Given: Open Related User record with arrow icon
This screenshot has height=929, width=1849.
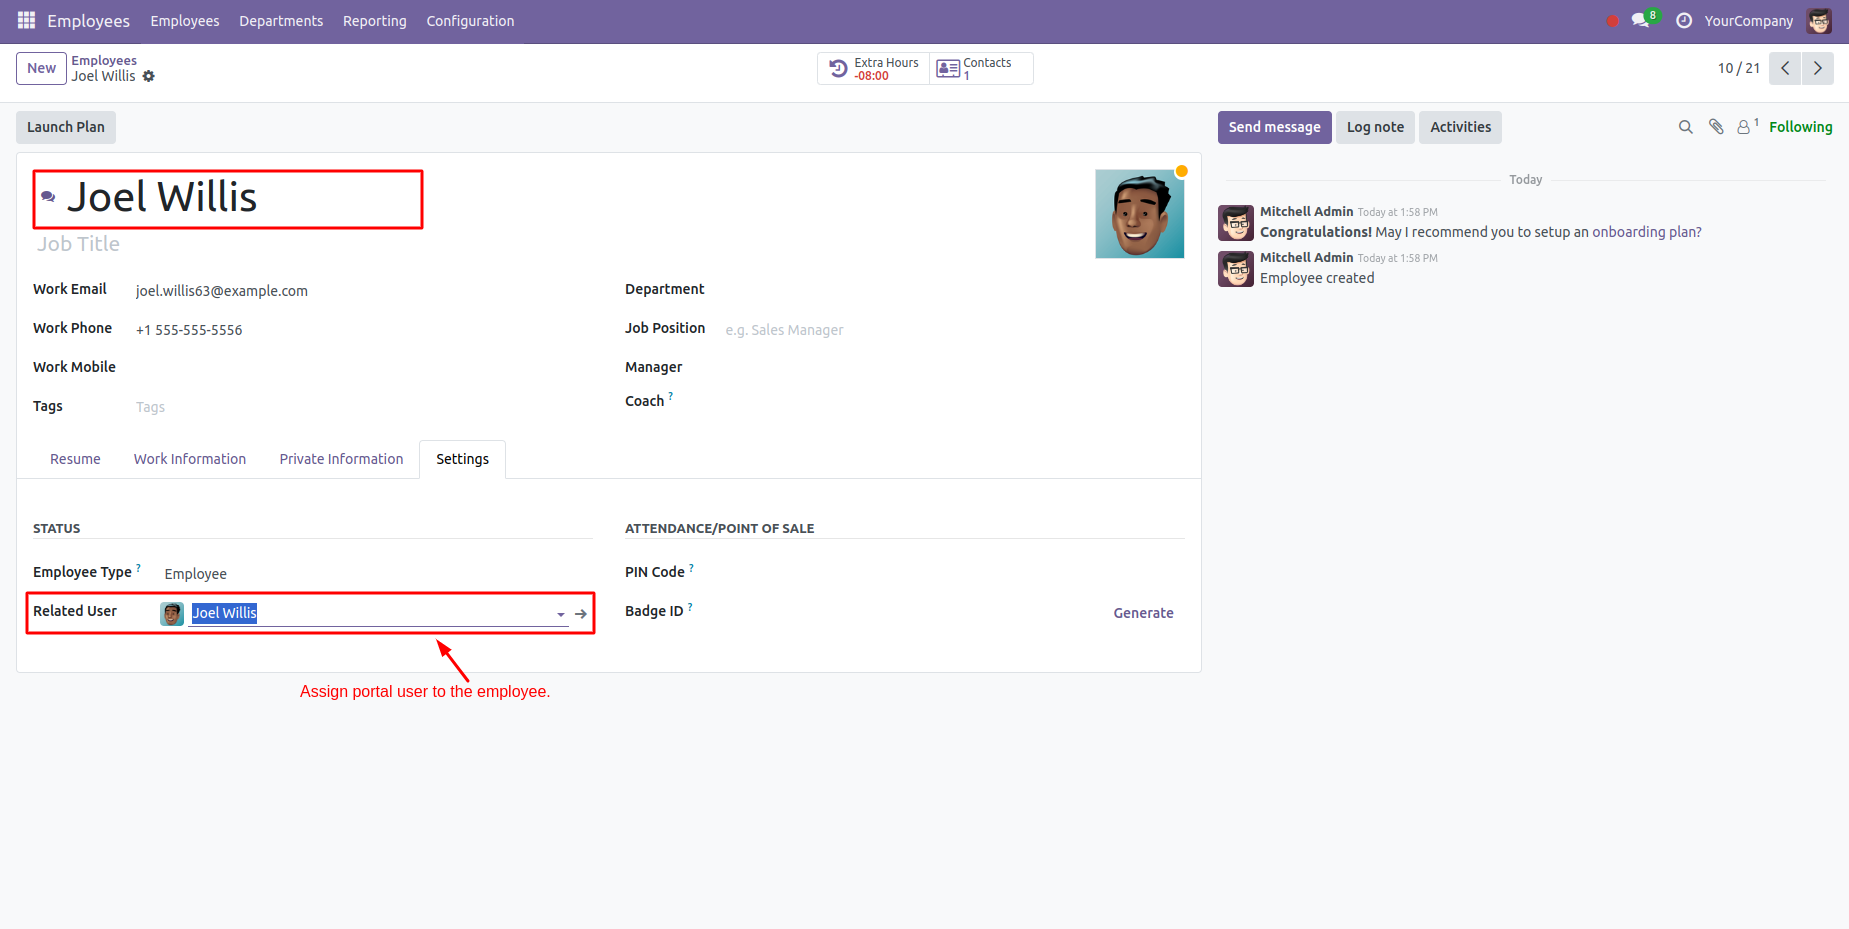Looking at the screenshot, I should pyautogui.click(x=581, y=614).
